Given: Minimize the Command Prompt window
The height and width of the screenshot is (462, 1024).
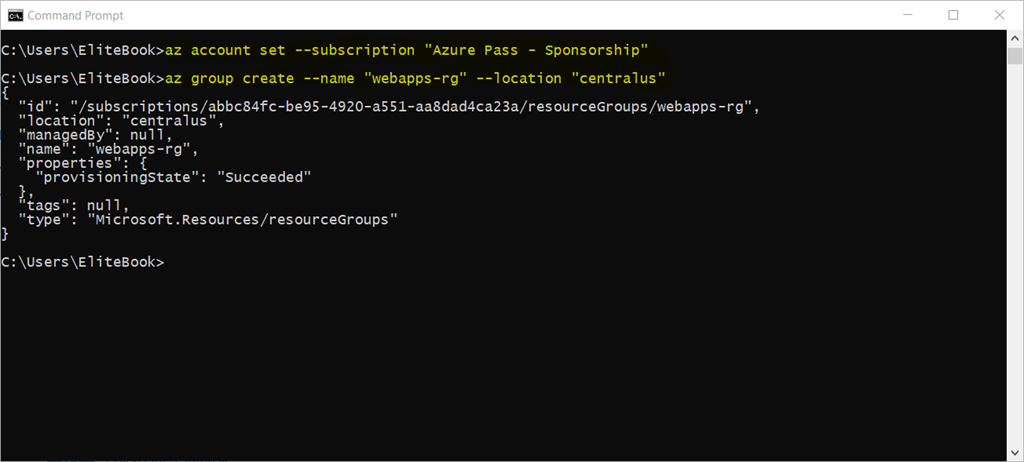Looking at the screenshot, I should 907,15.
